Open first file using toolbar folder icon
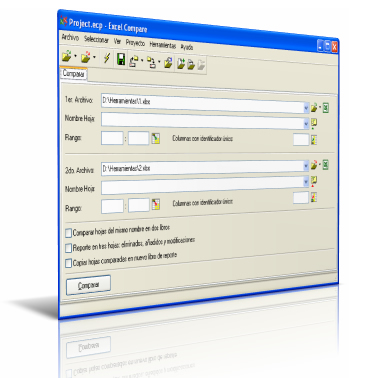 click(x=67, y=56)
